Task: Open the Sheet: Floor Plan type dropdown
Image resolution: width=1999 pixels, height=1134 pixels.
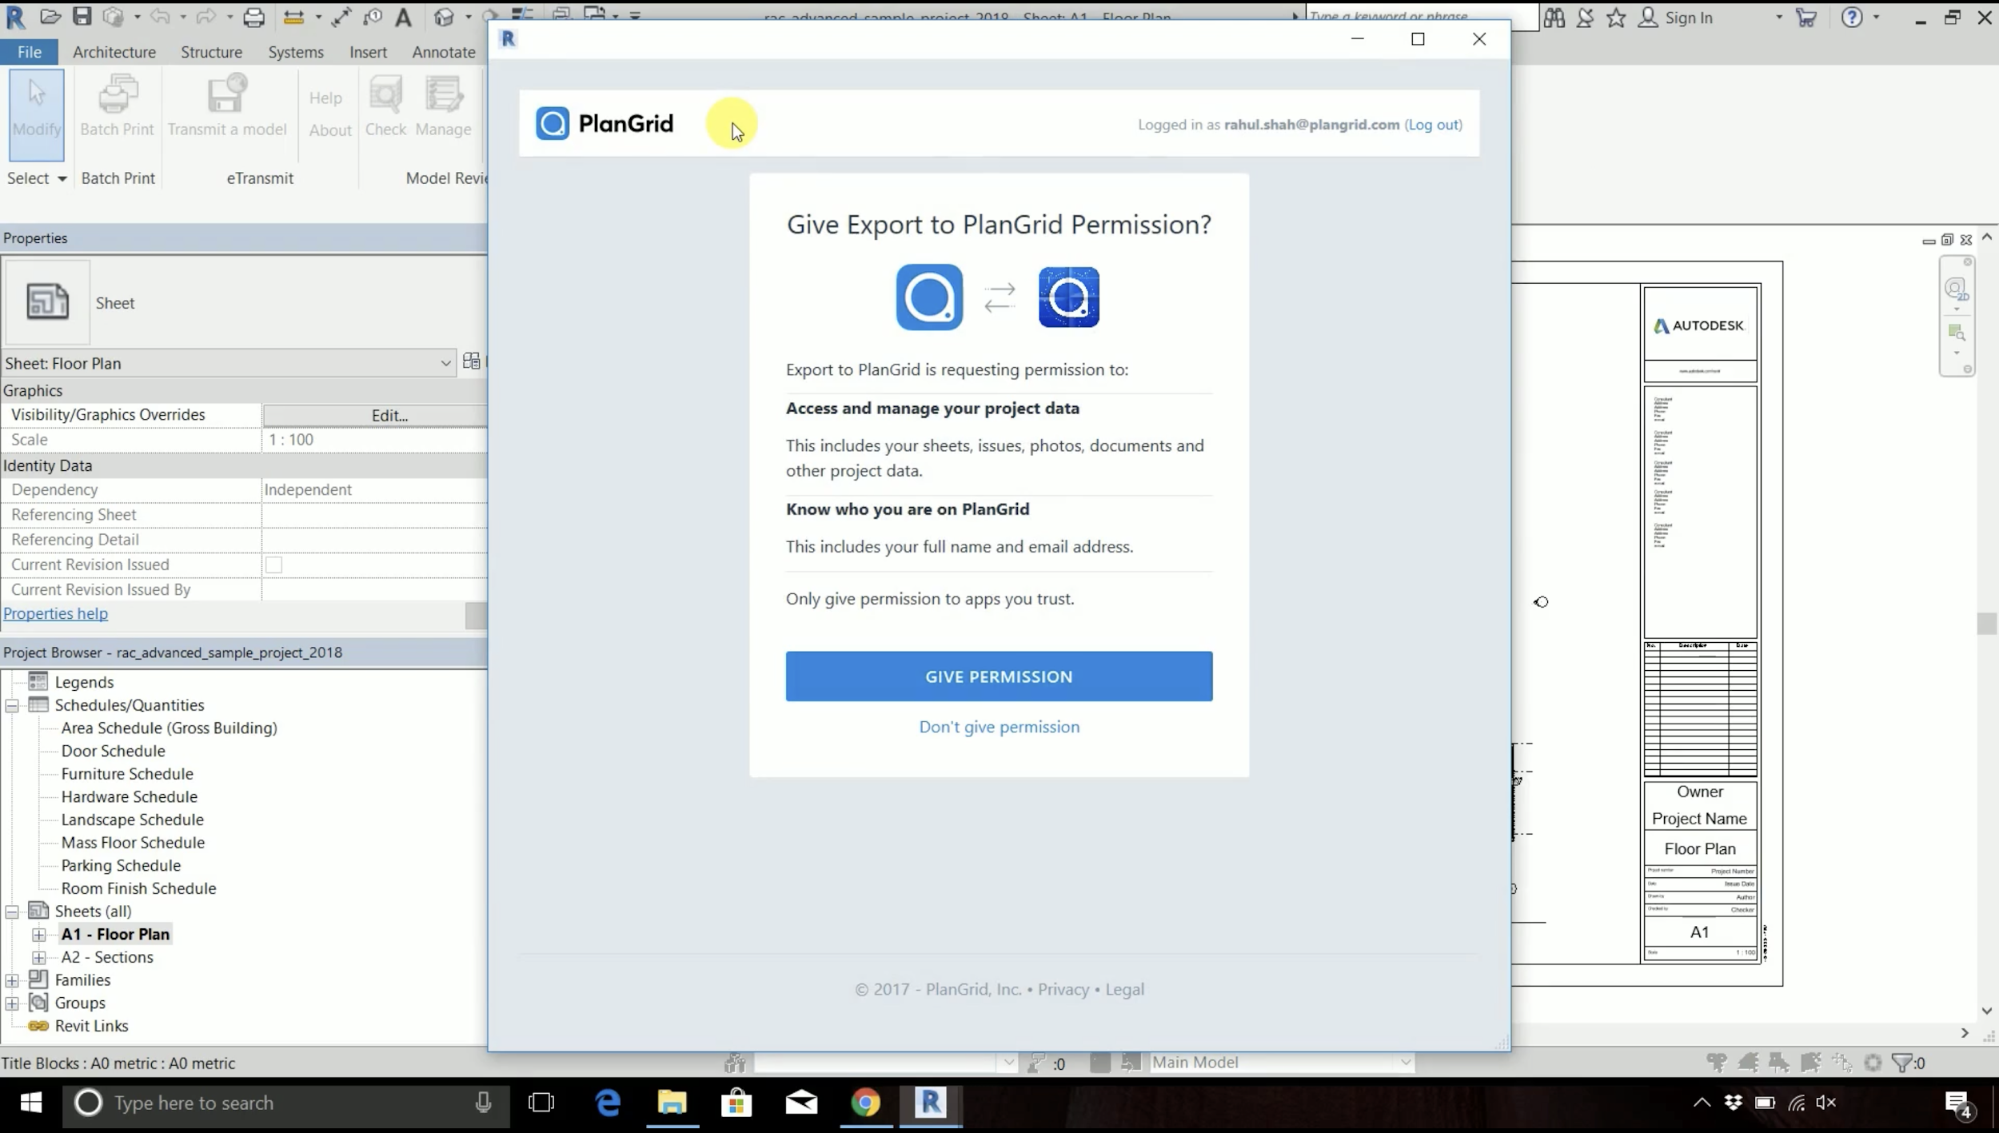Action: point(445,364)
